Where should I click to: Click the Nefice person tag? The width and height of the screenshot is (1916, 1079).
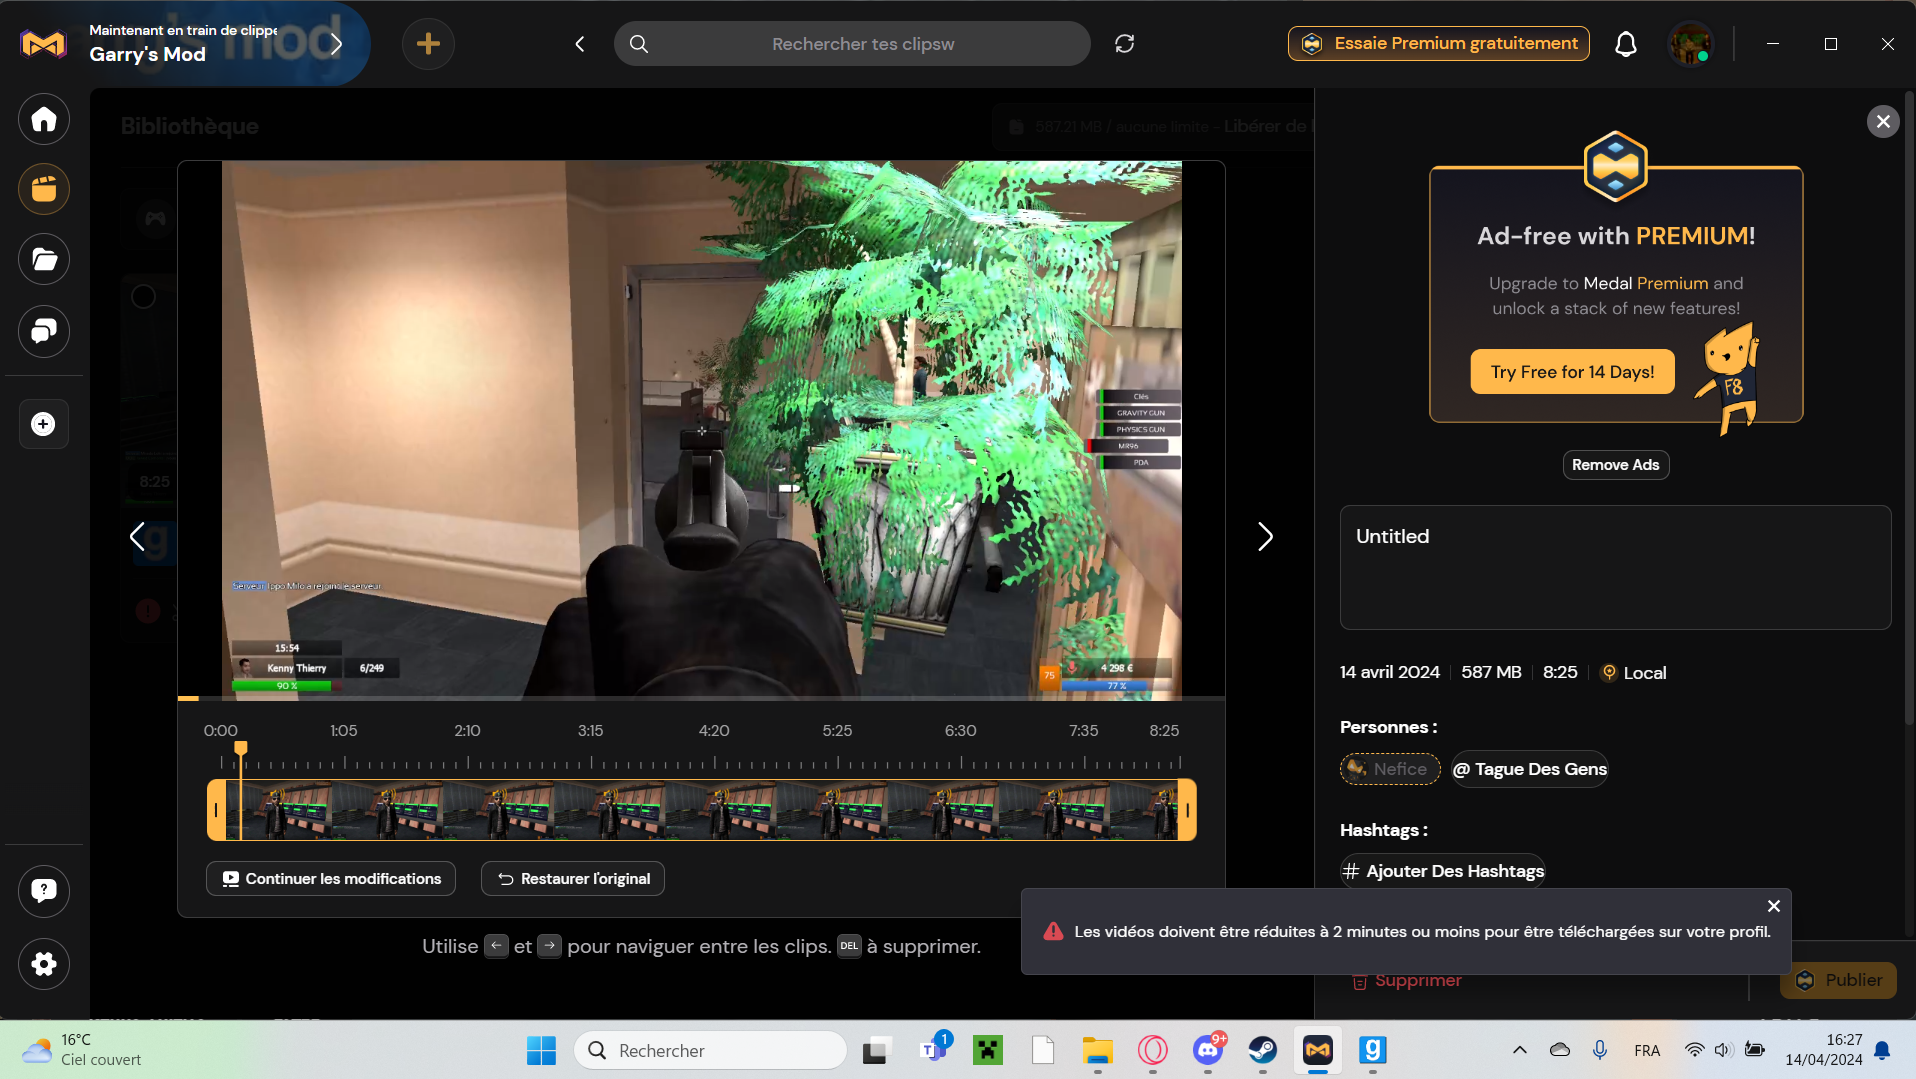click(1389, 769)
